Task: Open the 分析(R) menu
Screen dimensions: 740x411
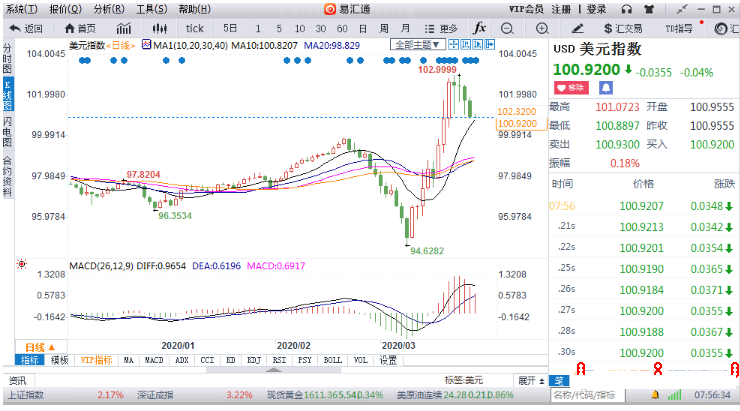Action: tap(109, 9)
